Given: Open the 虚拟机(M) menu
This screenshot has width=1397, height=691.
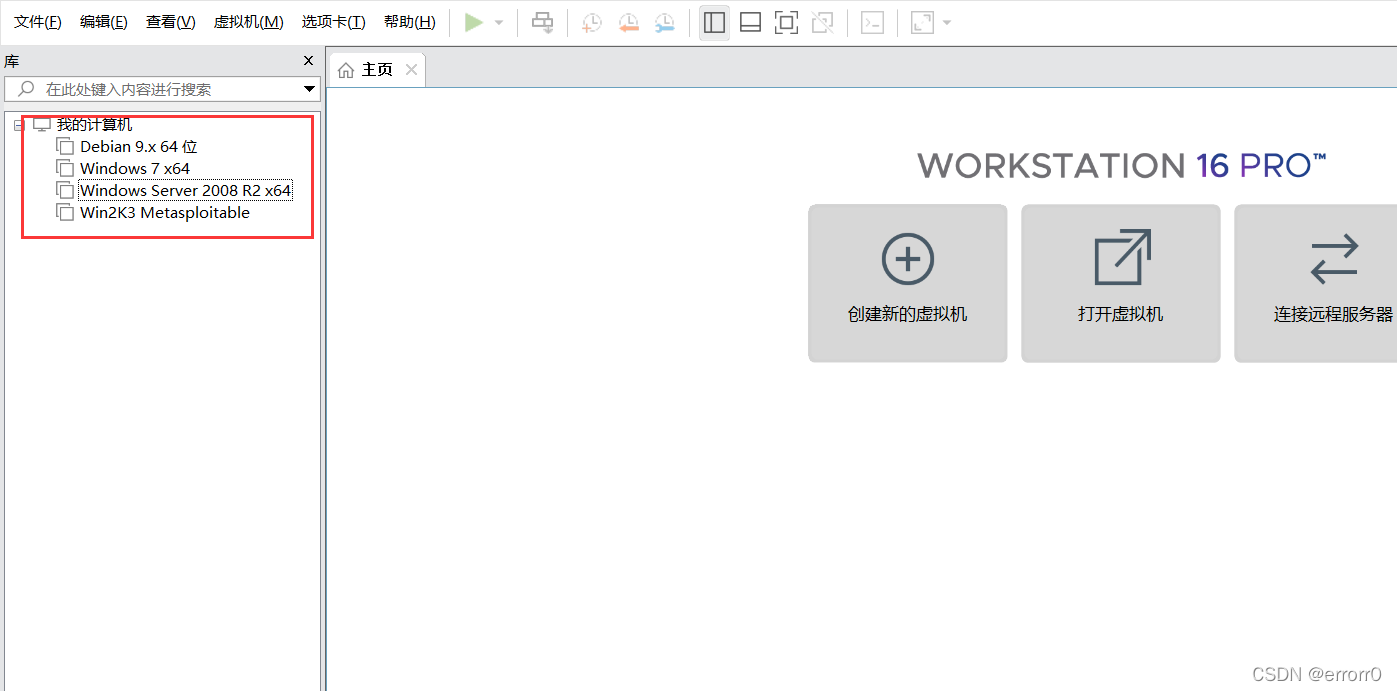Looking at the screenshot, I should (x=248, y=22).
